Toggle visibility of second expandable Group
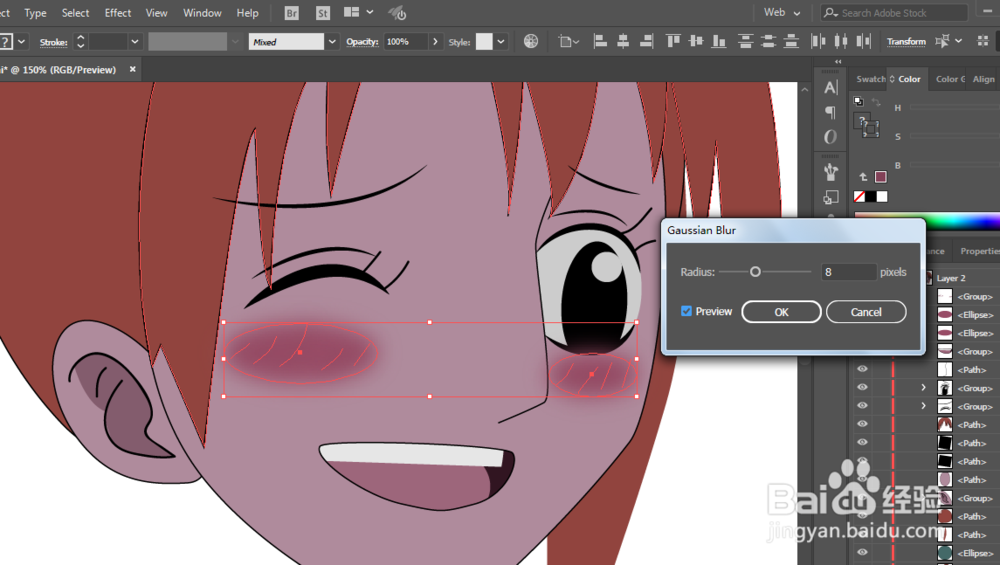 coord(862,406)
